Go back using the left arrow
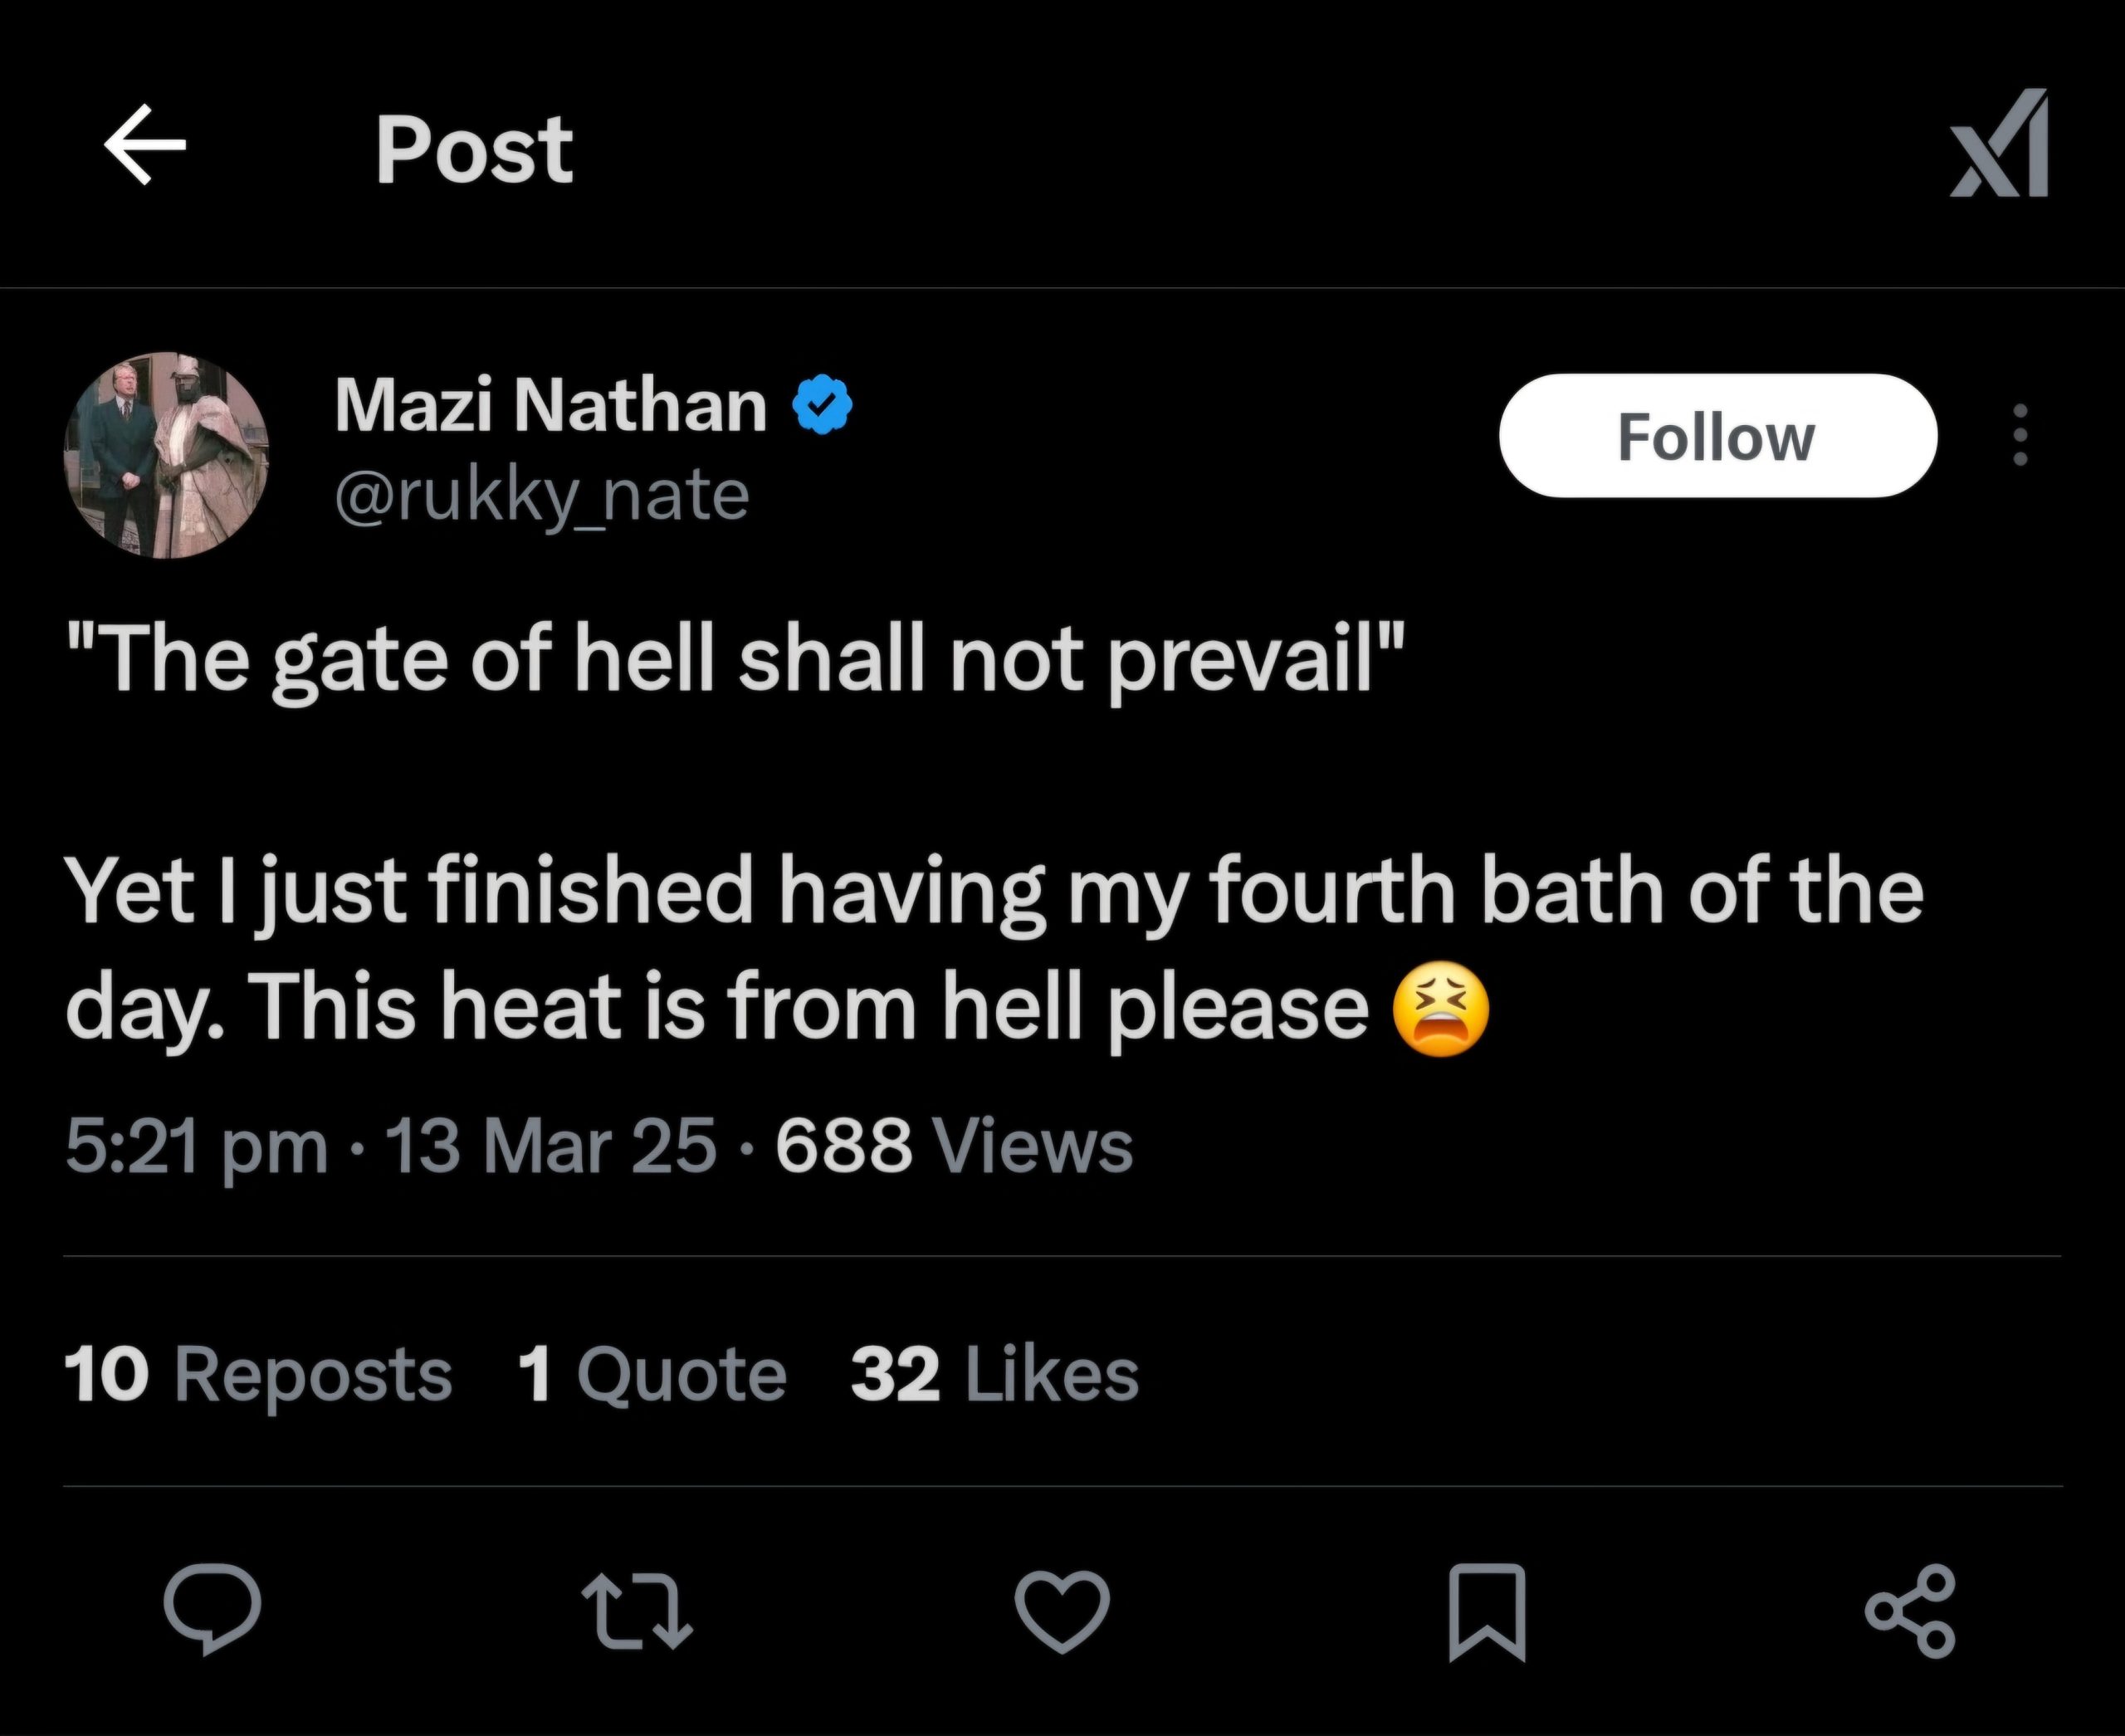This screenshot has width=2125, height=1736. coord(145,146)
